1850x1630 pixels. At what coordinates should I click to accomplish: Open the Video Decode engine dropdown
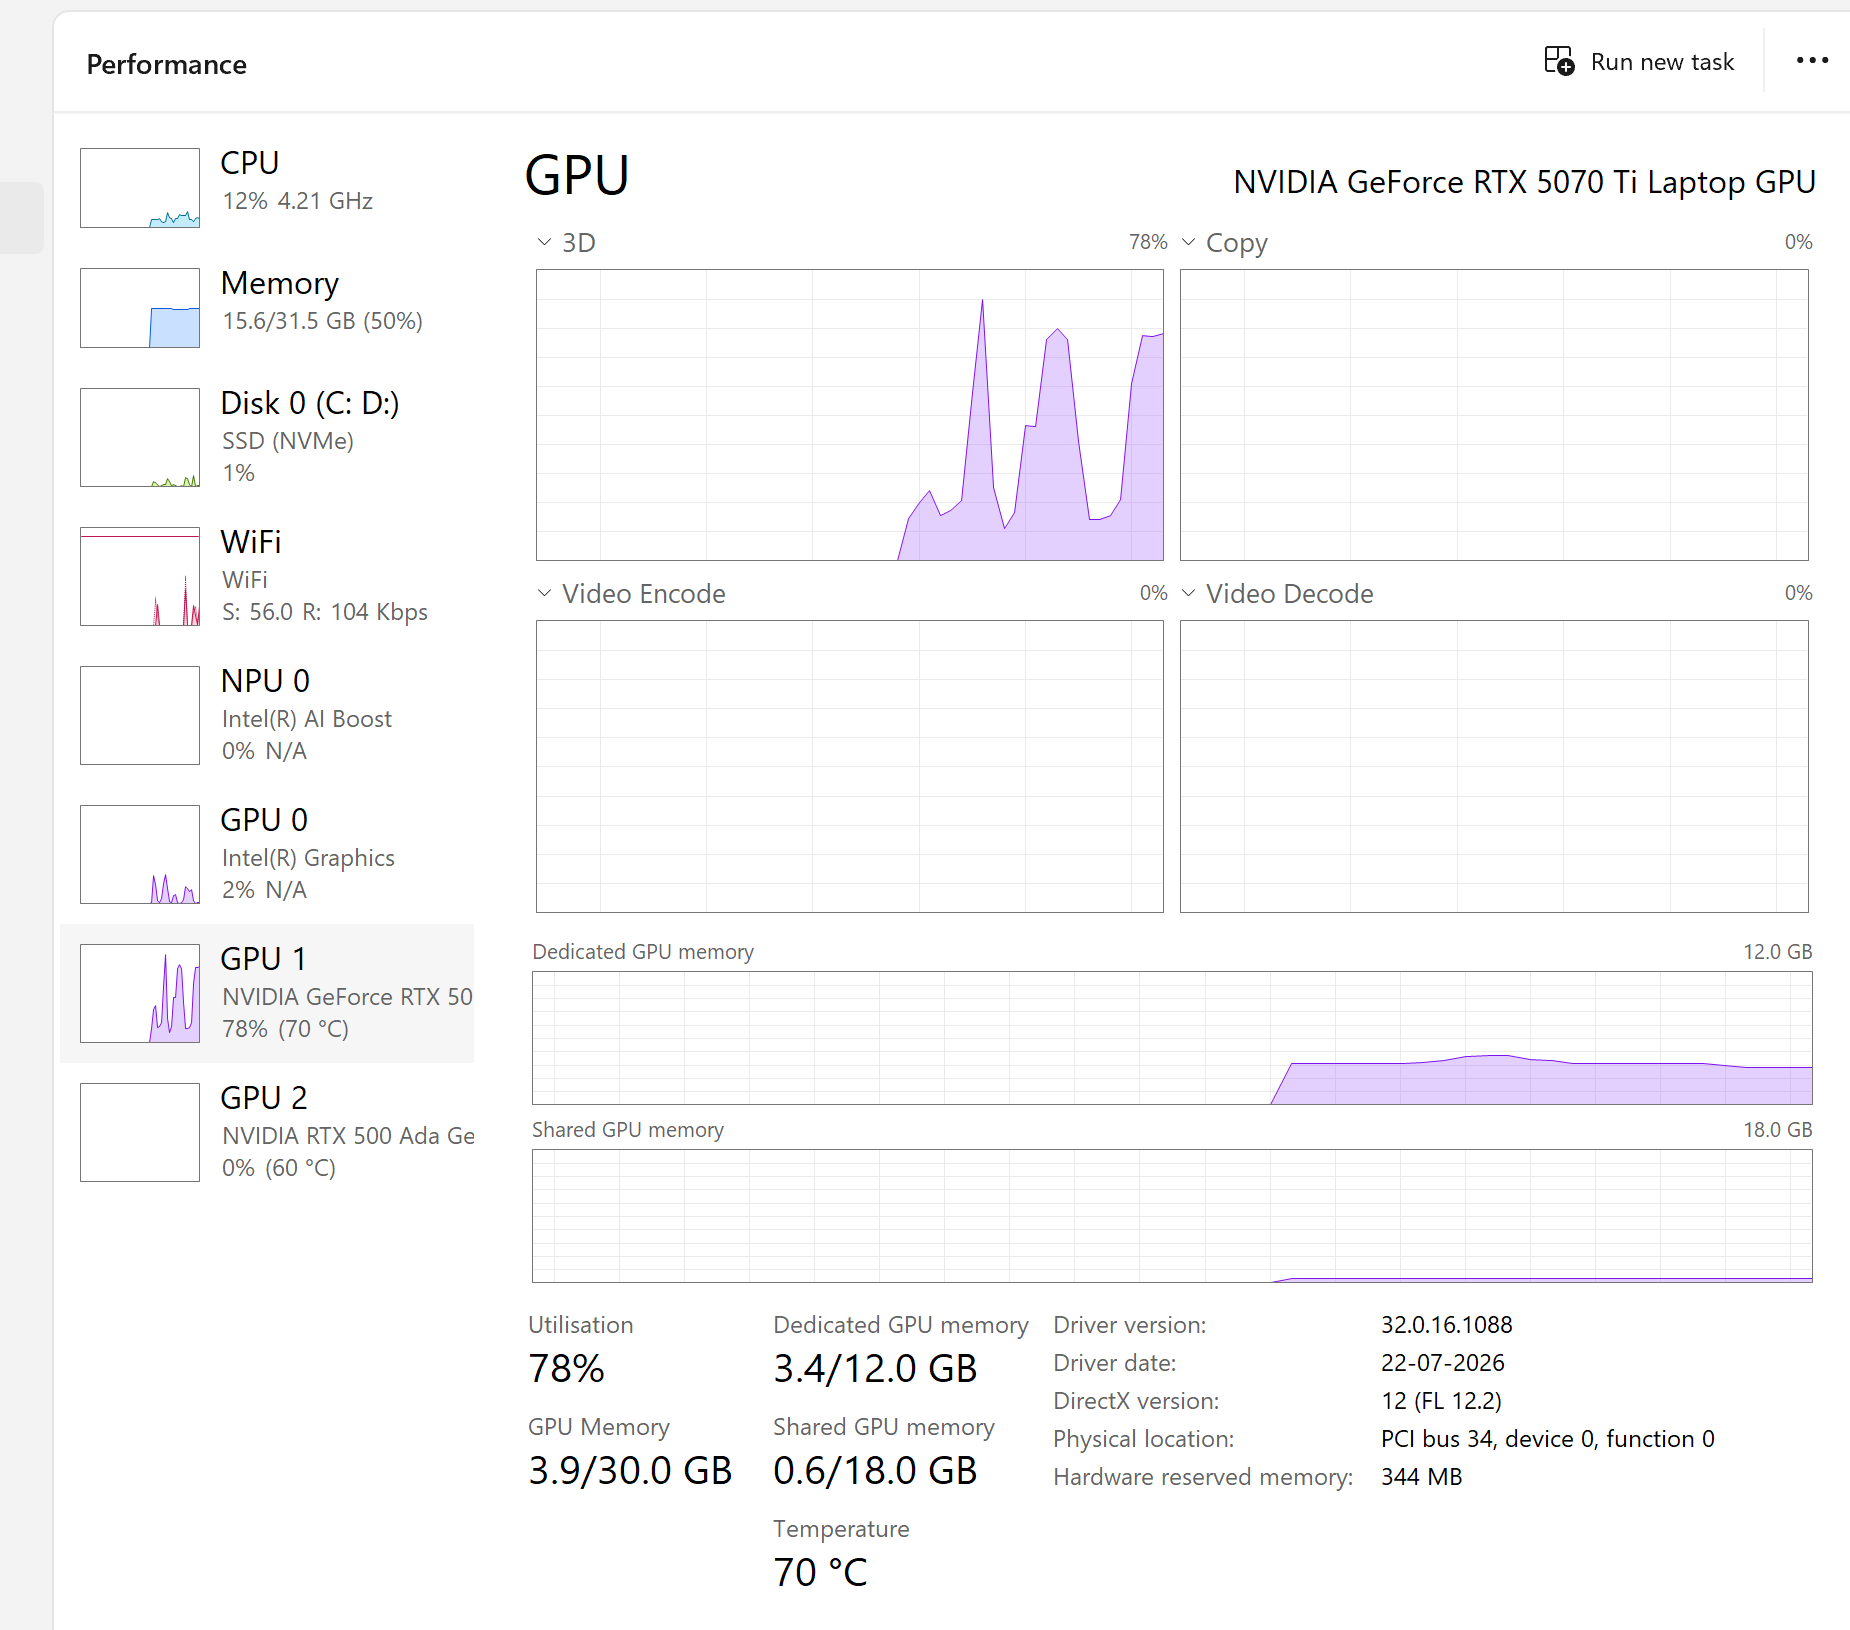pos(1188,593)
